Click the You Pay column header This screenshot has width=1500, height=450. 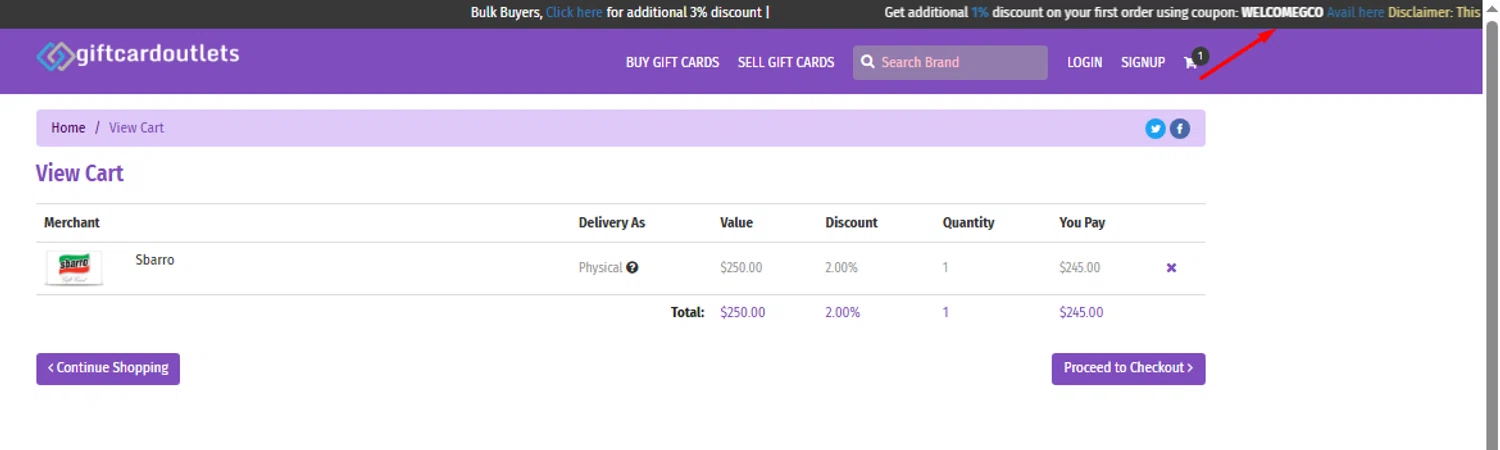coord(1082,222)
